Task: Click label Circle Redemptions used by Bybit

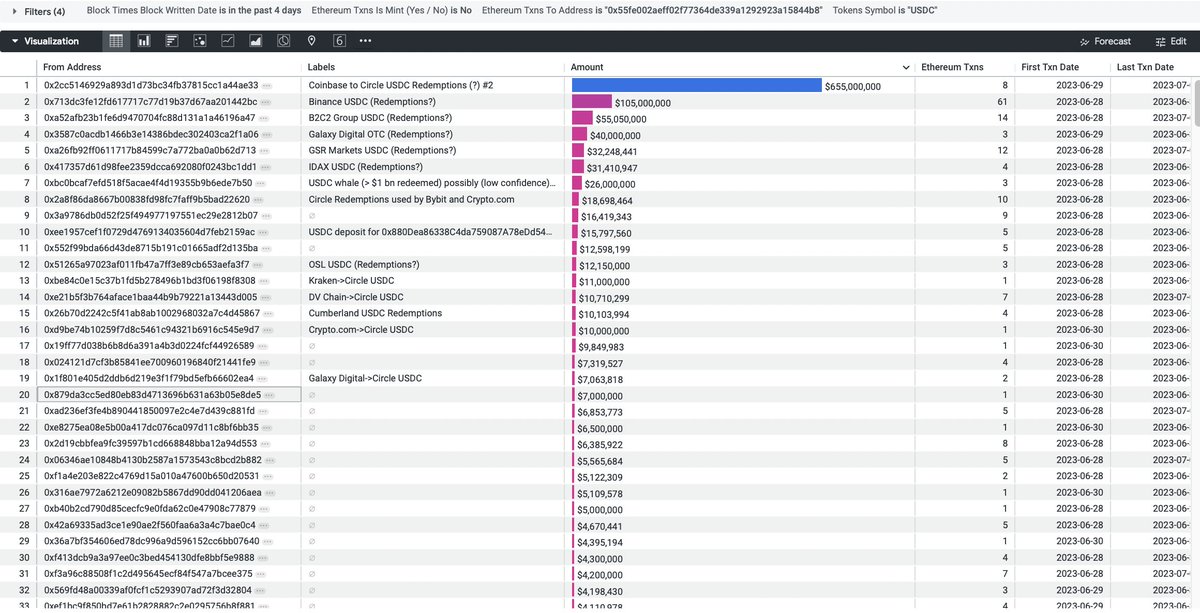Action: tap(411, 199)
